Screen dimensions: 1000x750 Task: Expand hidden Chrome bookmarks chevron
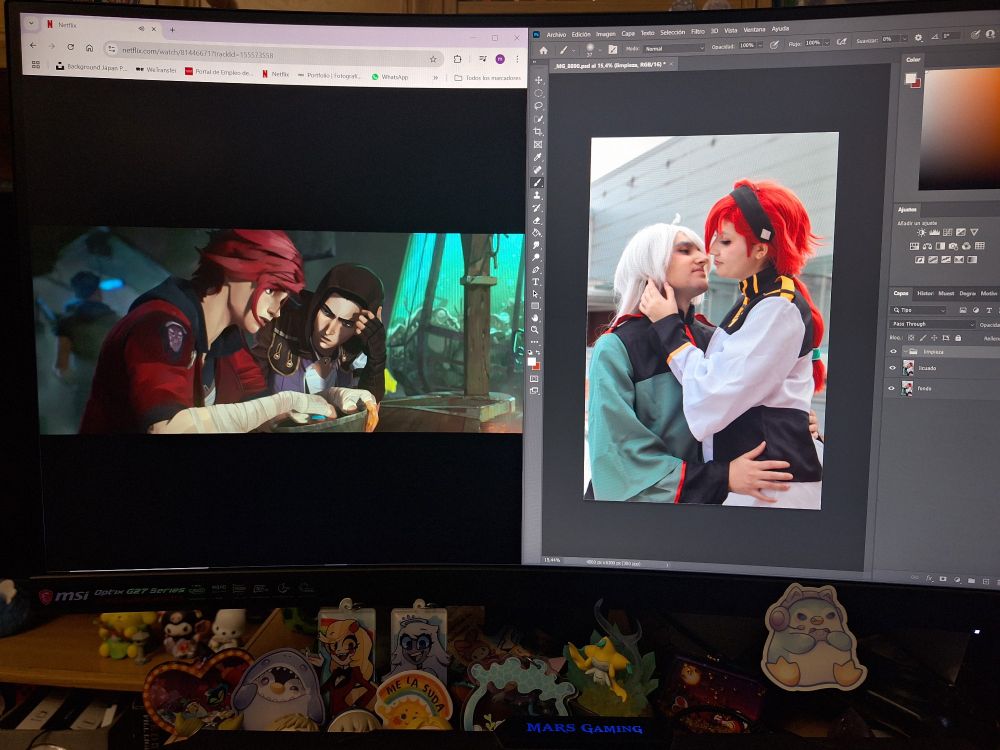[x=436, y=78]
